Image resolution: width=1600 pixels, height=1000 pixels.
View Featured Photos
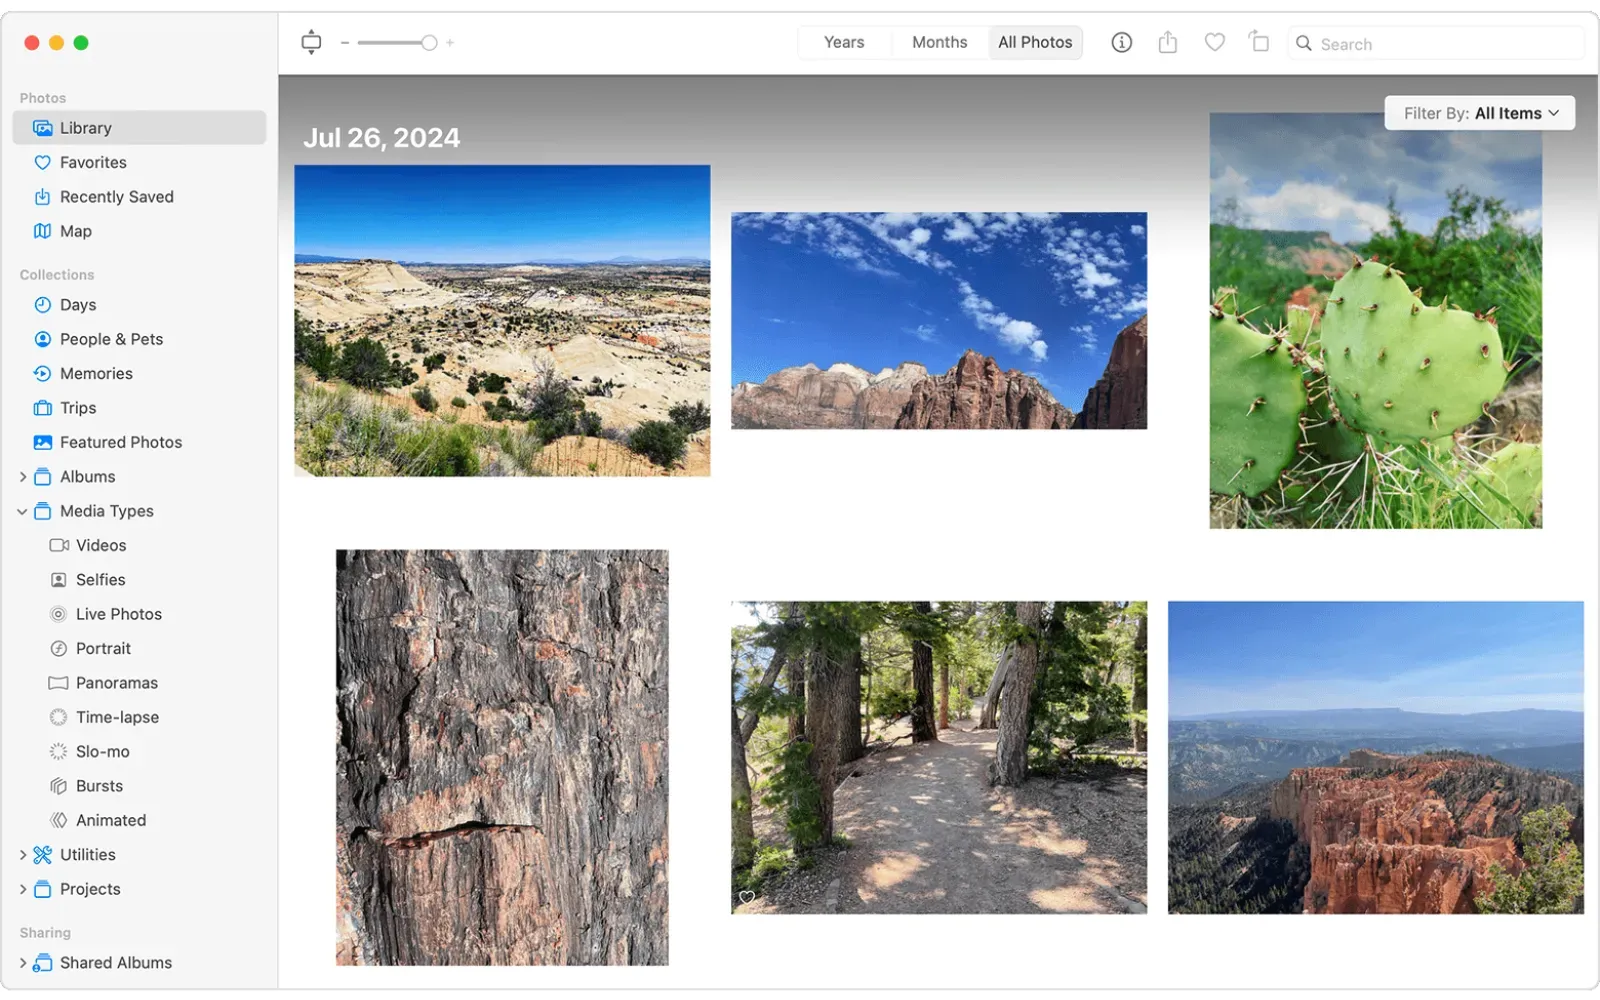[120, 442]
